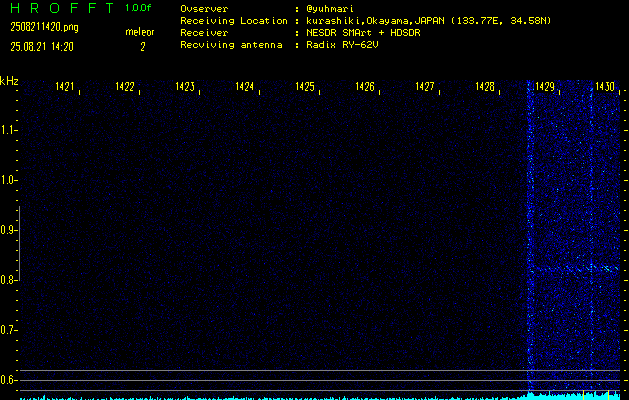Image resolution: width=629 pixels, height=400 pixels.
Task: Click the Receiving Location field label
Action: tap(234, 21)
